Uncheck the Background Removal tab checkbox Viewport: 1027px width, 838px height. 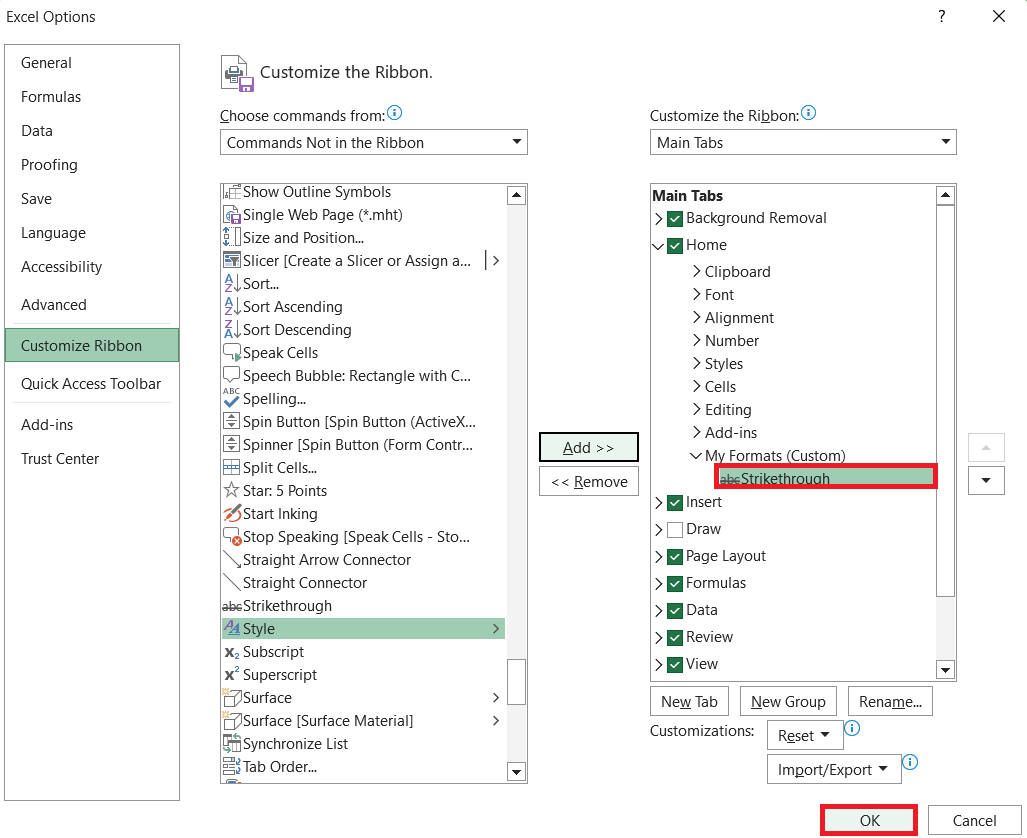tap(675, 219)
